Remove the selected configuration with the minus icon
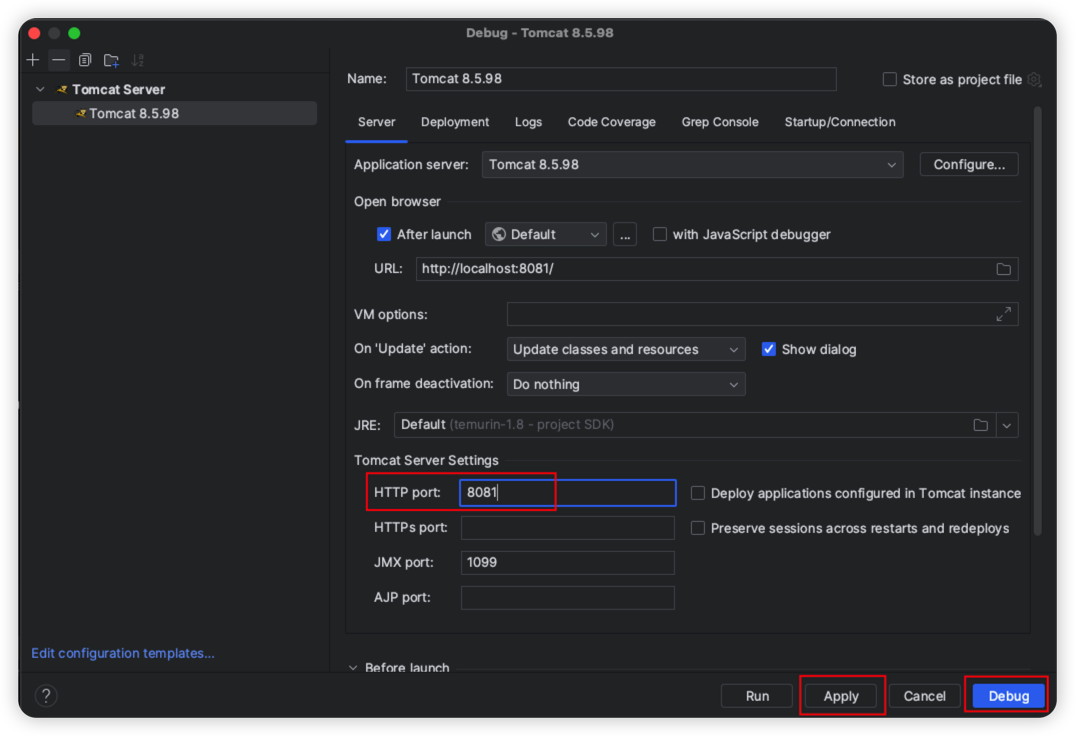The height and width of the screenshot is (736, 1075). click(x=59, y=60)
